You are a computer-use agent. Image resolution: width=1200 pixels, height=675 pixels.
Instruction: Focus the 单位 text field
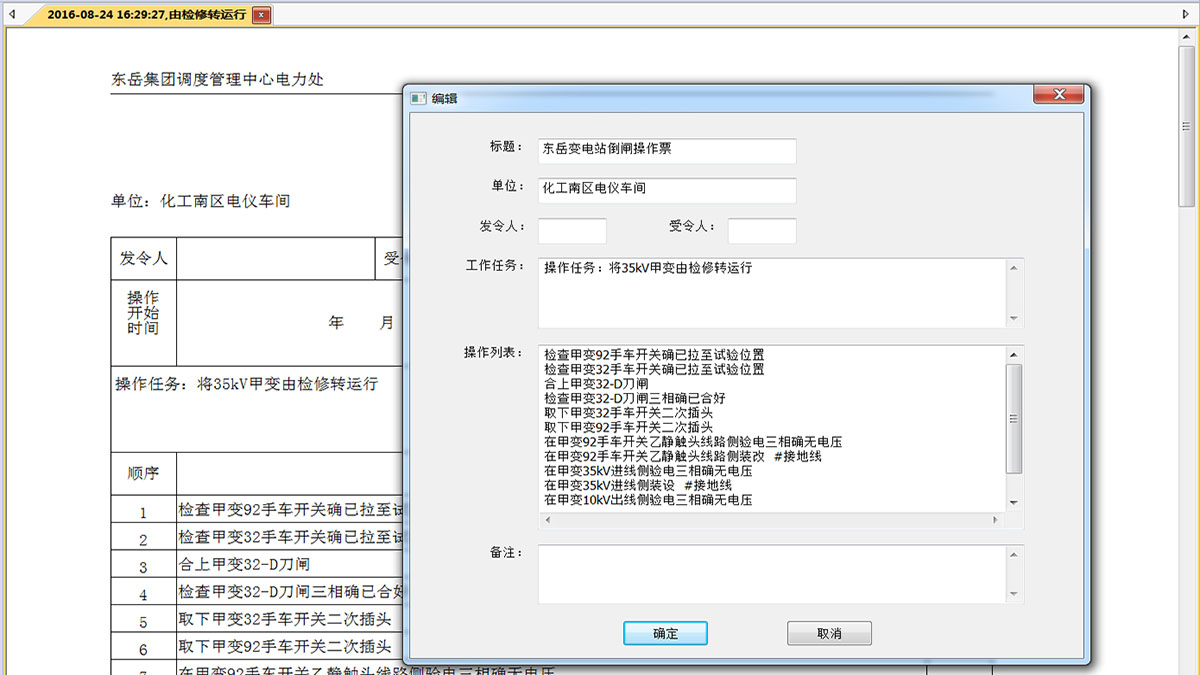[667, 190]
